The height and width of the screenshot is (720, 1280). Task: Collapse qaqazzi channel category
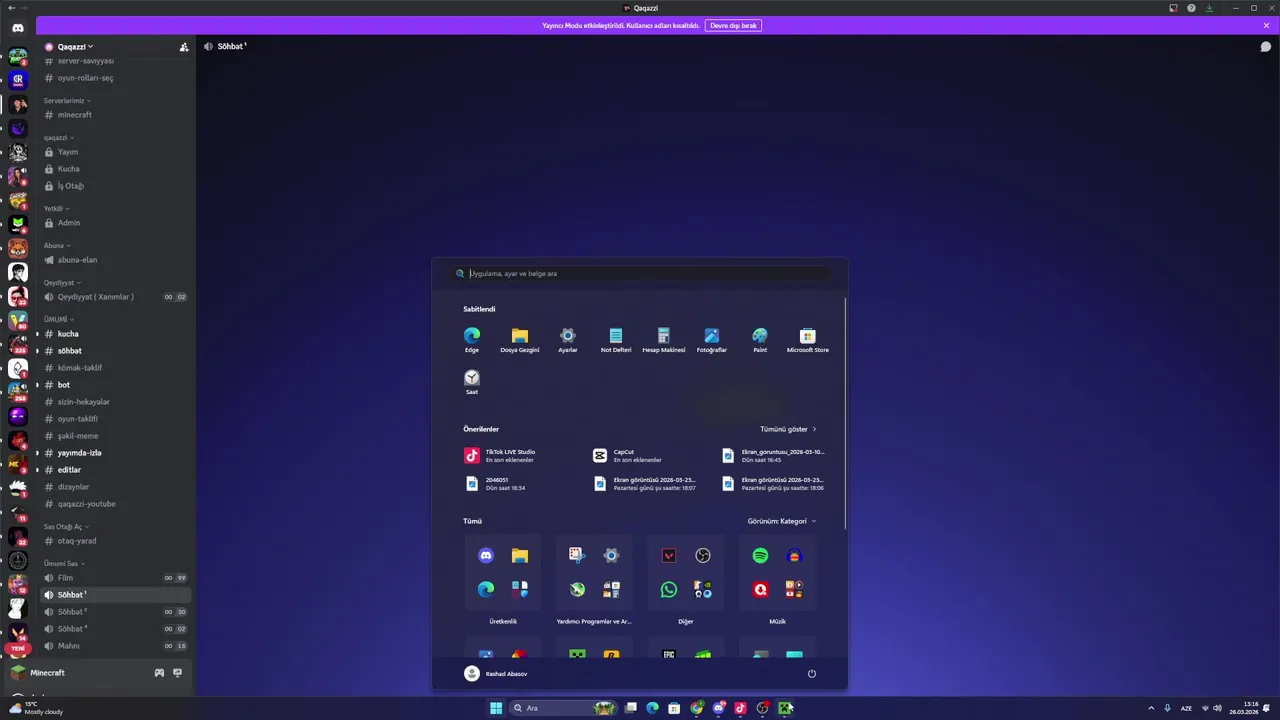[58, 137]
